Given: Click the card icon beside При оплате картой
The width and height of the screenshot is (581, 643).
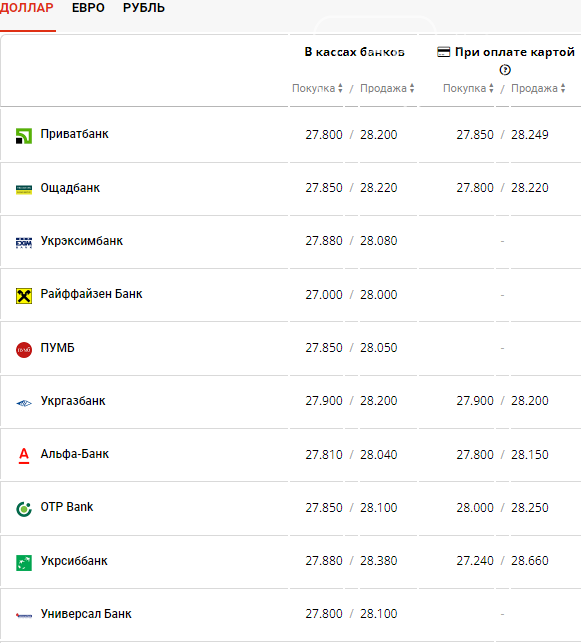Looking at the screenshot, I should point(444,52).
